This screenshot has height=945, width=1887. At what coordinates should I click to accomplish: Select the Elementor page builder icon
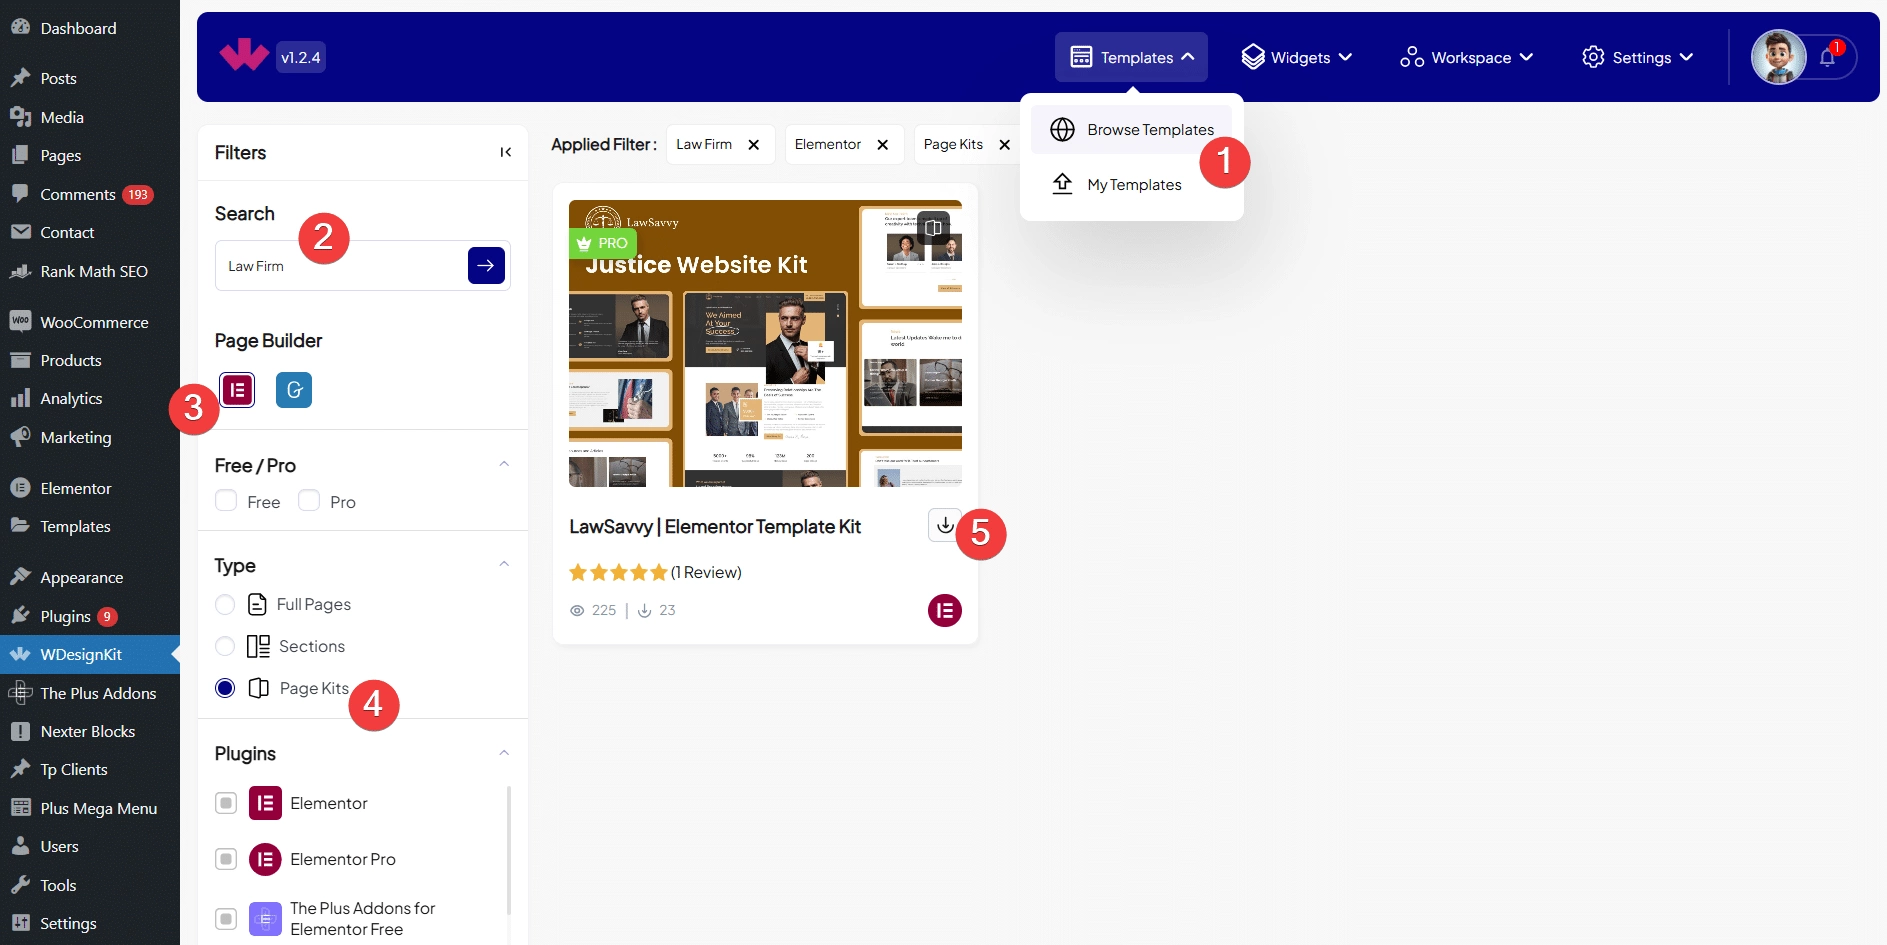coord(237,390)
